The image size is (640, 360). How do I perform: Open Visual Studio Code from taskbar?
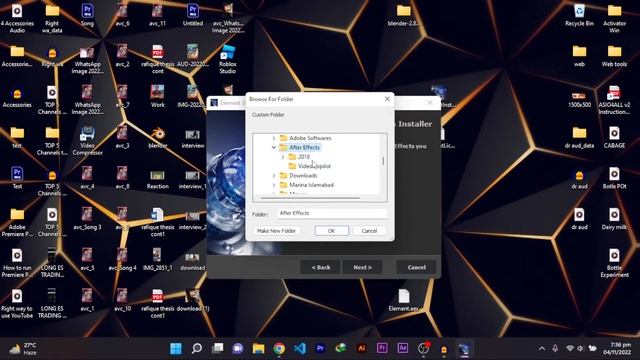click(300, 349)
